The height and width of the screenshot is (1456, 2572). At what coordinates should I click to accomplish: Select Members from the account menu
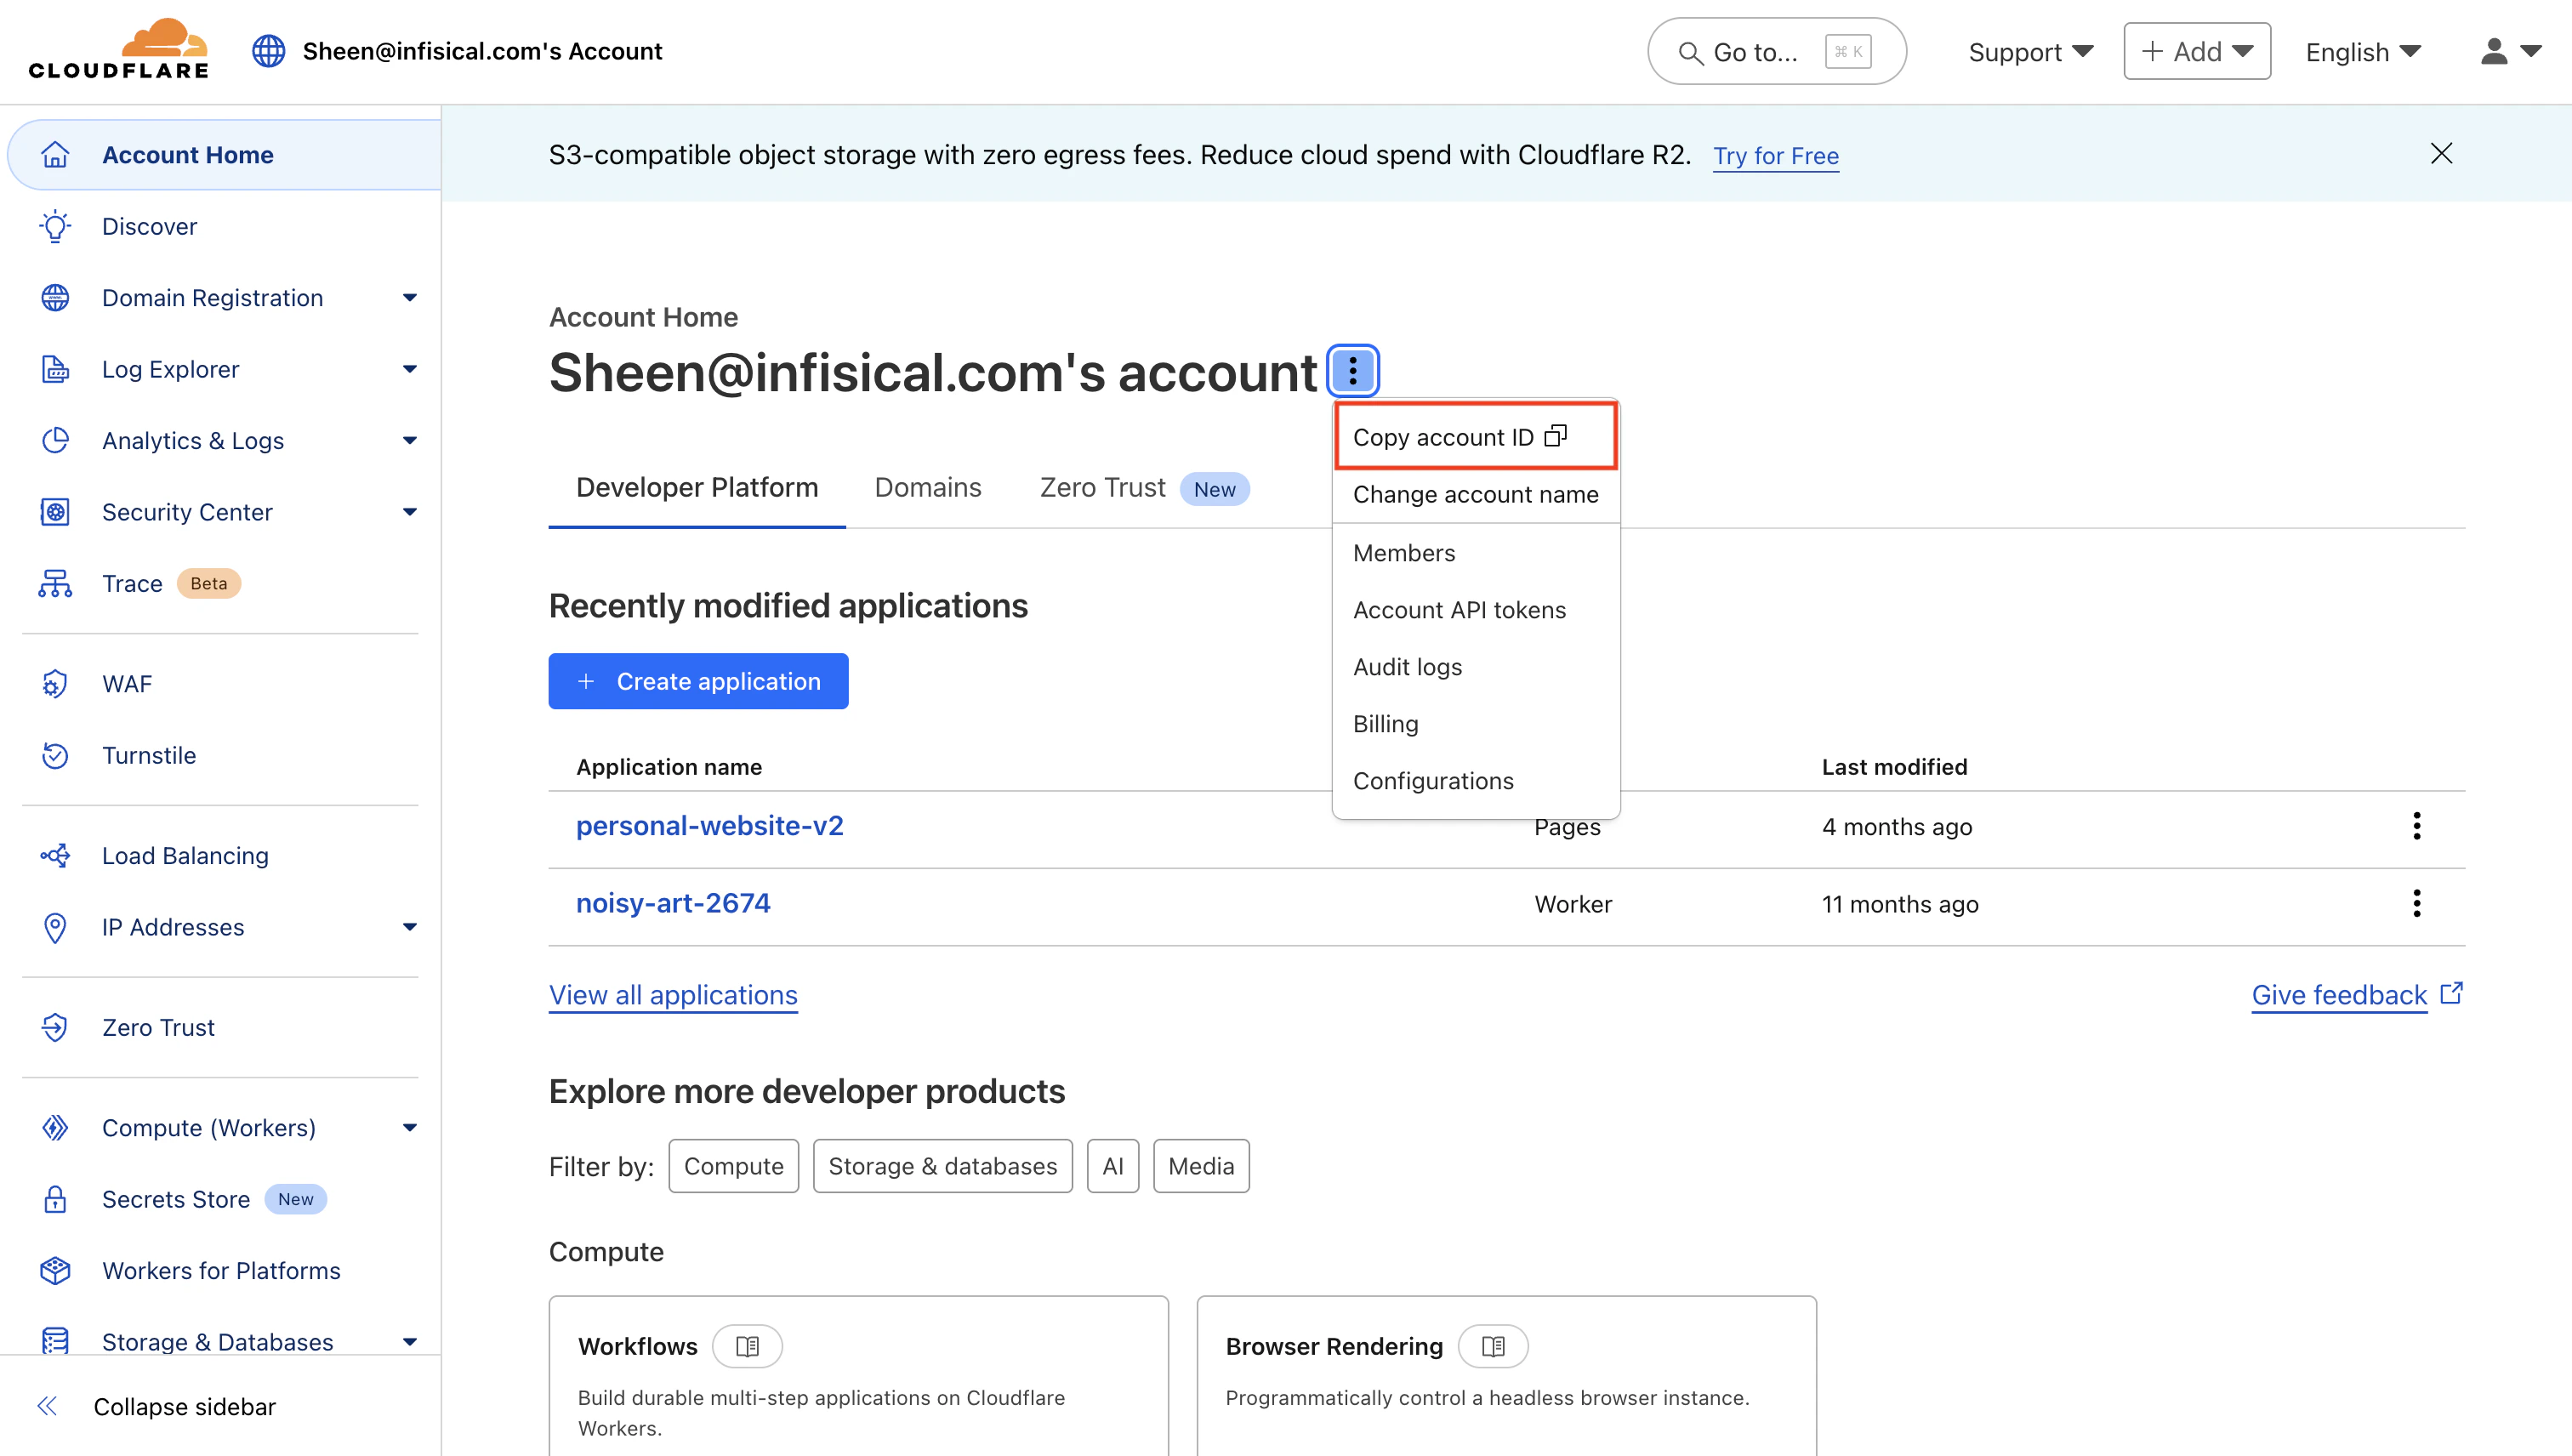(1475, 553)
